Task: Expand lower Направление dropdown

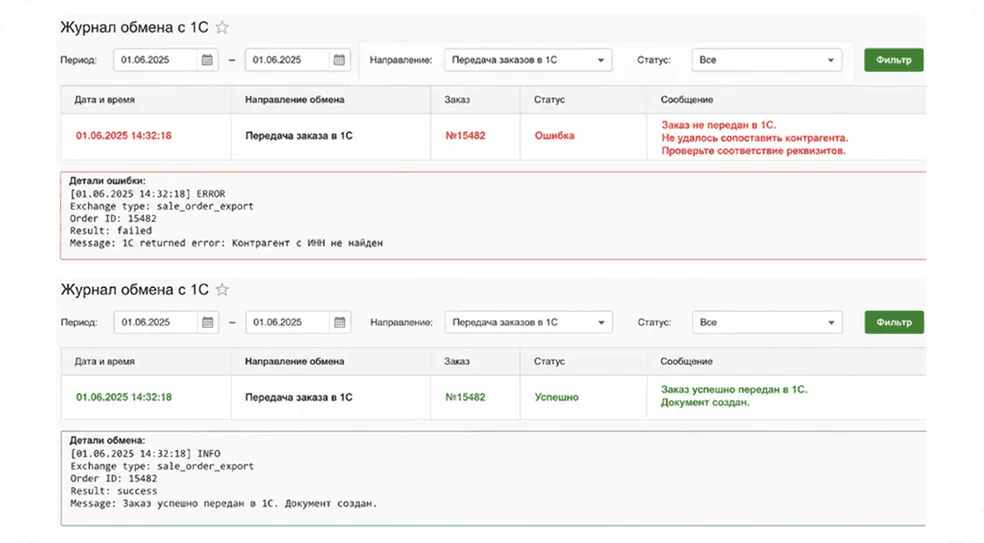Action: (528, 322)
